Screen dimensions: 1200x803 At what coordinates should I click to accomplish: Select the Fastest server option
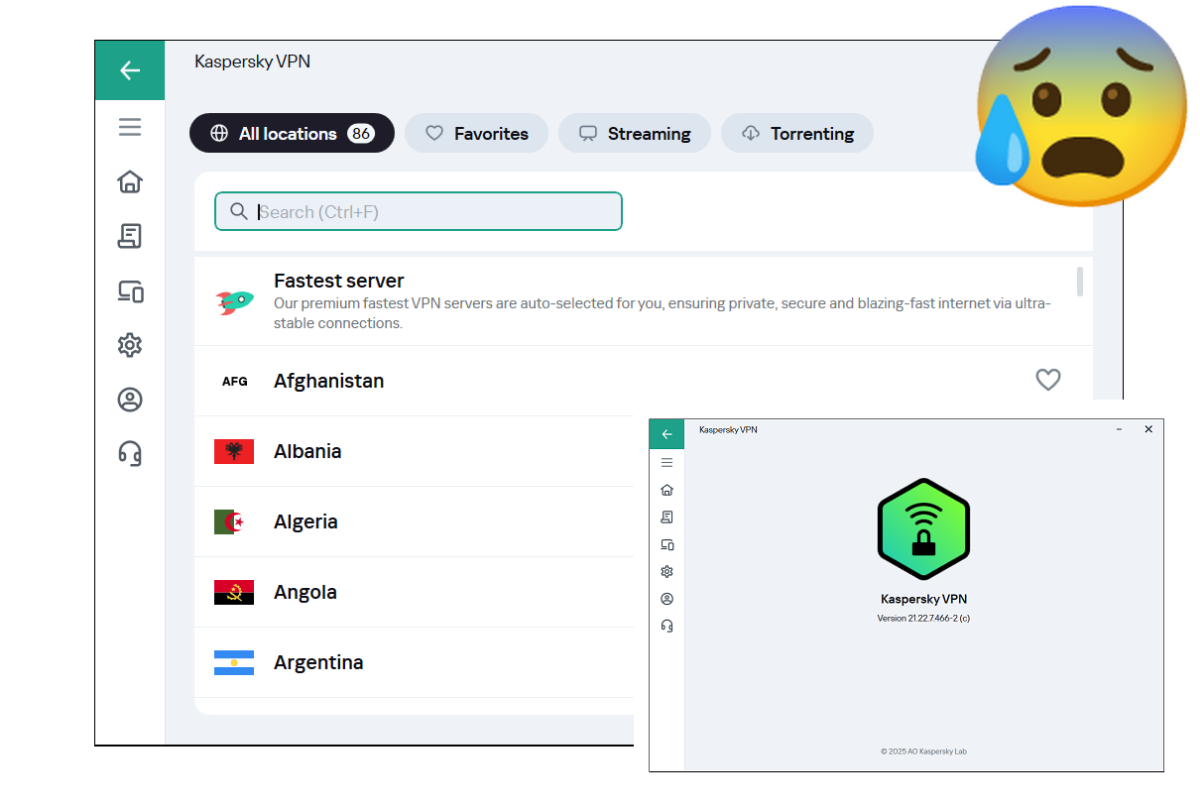point(643,301)
